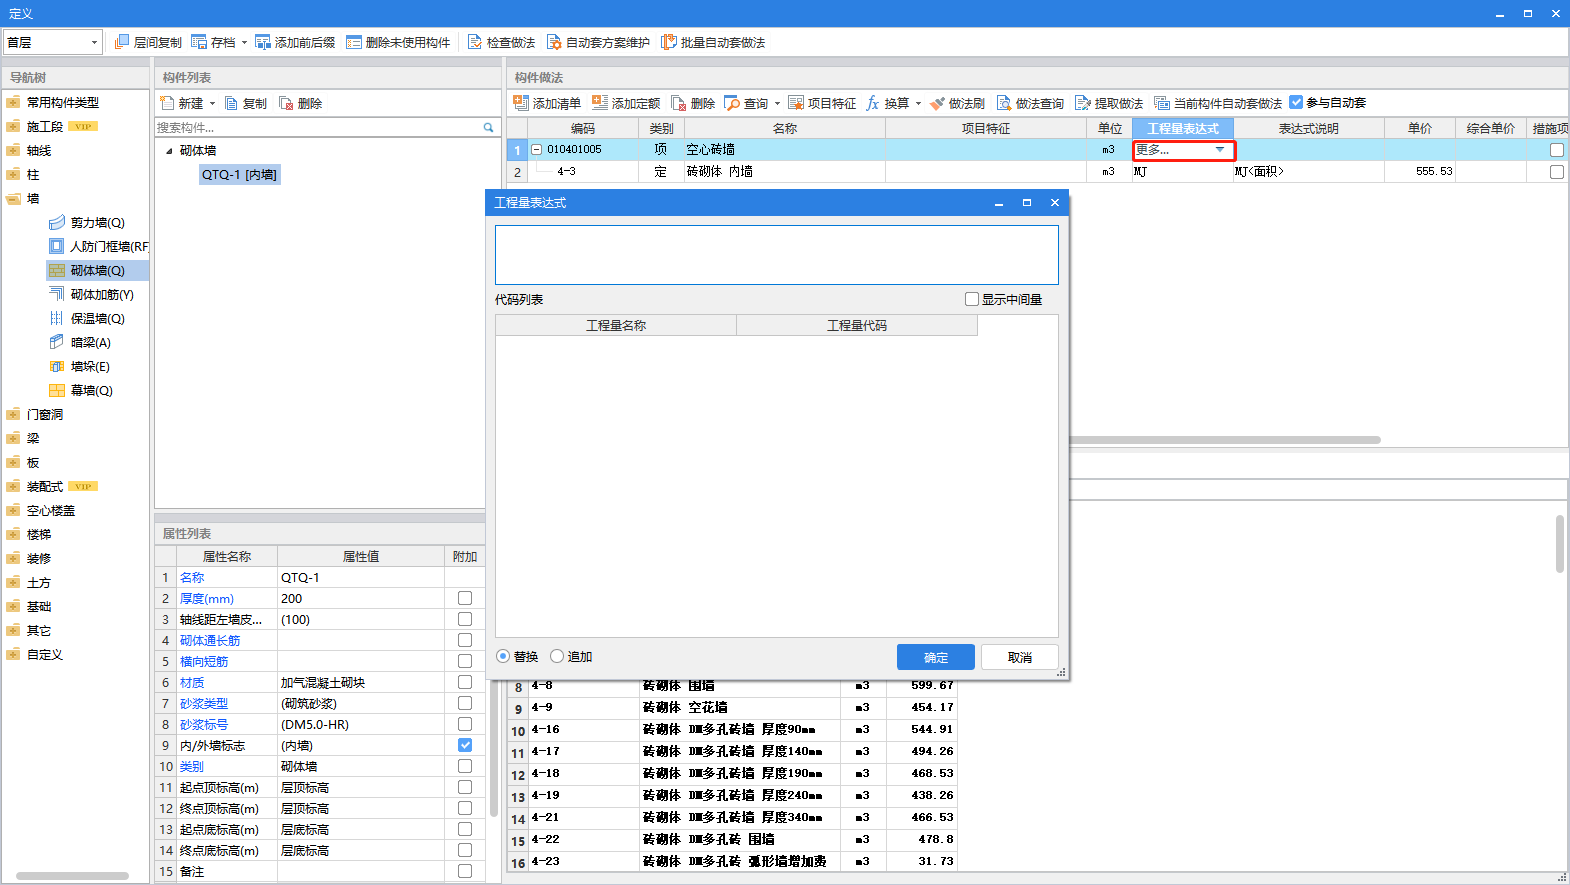
Task: Uncheck 附加 checkbox for 内/外墙标志
Action: [465, 745]
